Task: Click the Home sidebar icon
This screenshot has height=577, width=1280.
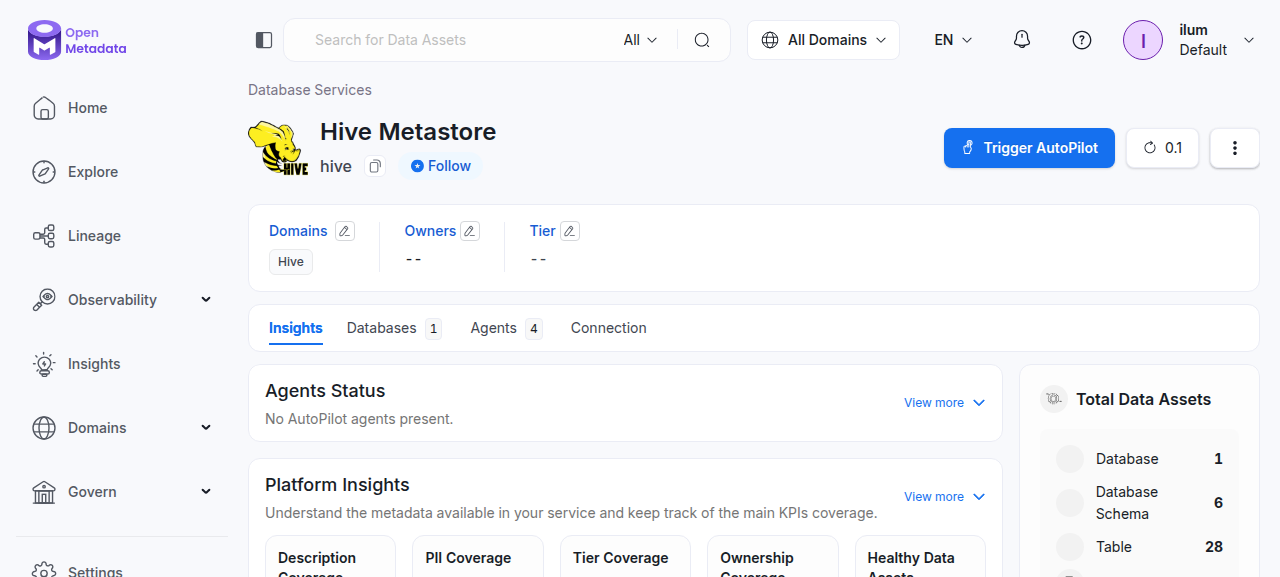Action: pos(44,108)
